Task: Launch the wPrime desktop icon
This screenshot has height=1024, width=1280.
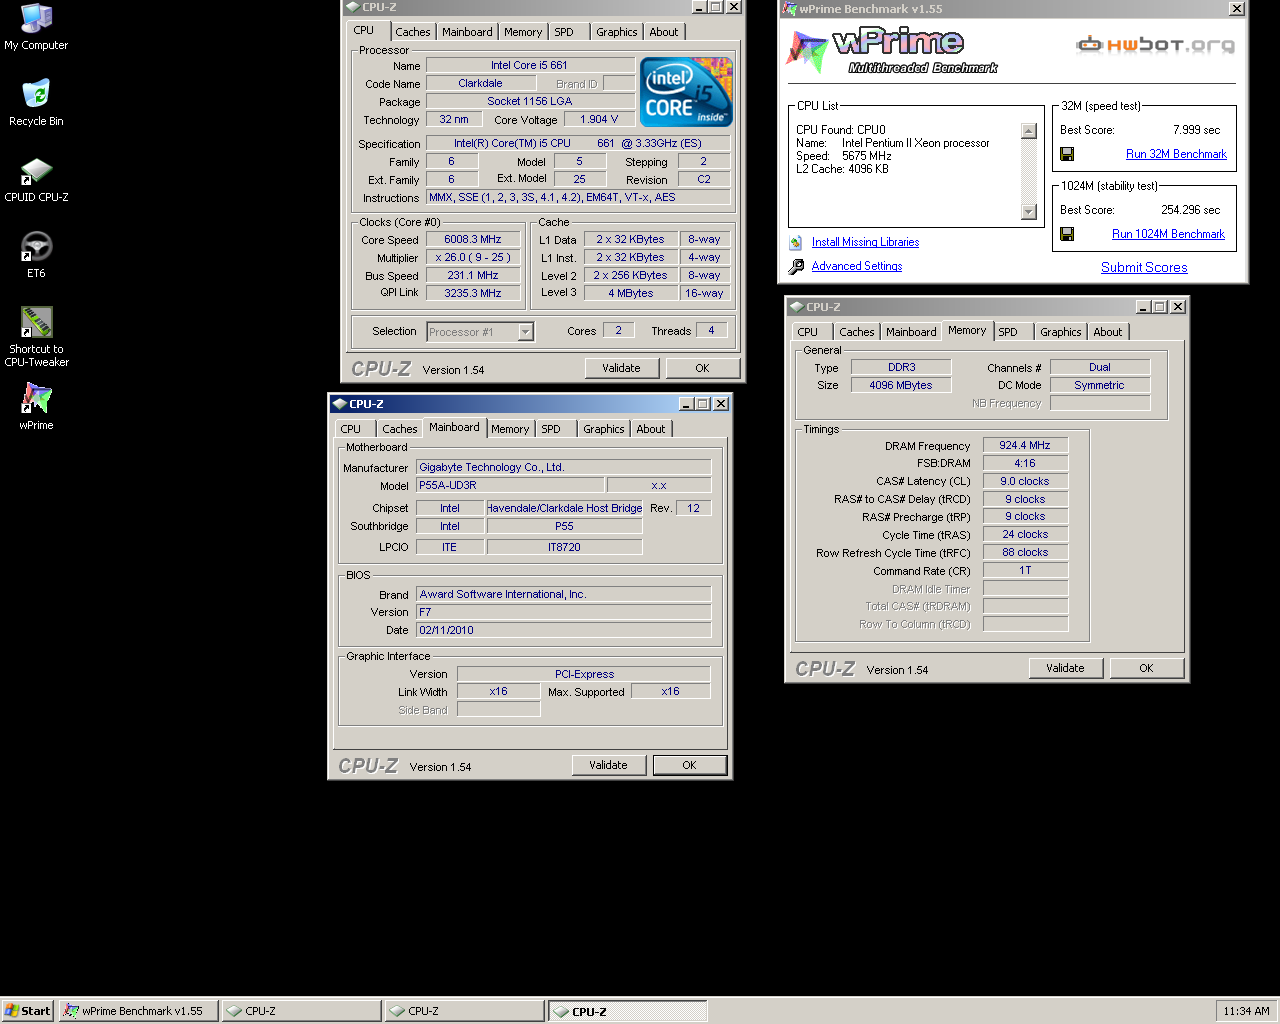Action: click(36, 407)
